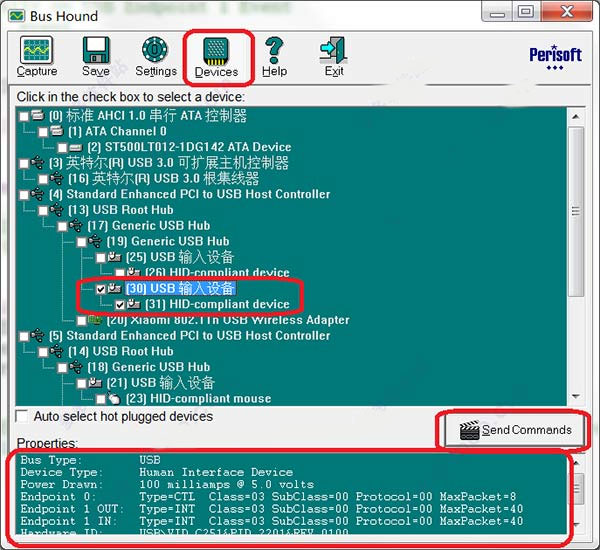Select the (19) Generic USB Hub node
Viewport: 600px width, 550px height.
[180, 241]
